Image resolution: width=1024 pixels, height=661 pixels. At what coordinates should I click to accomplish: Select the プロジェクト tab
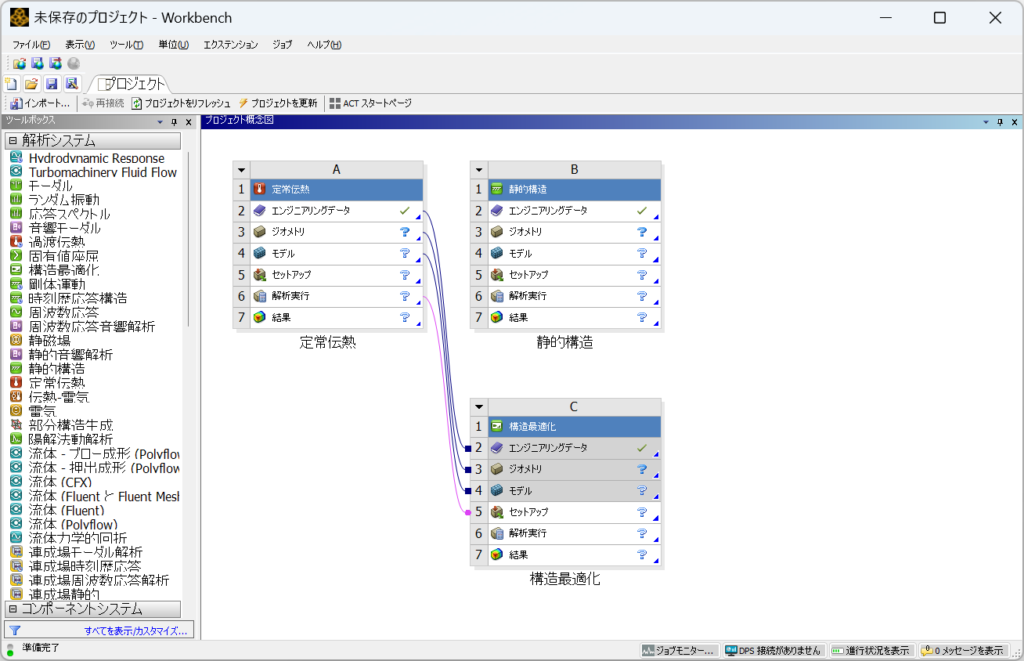pyautogui.click(x=131, y=84)
